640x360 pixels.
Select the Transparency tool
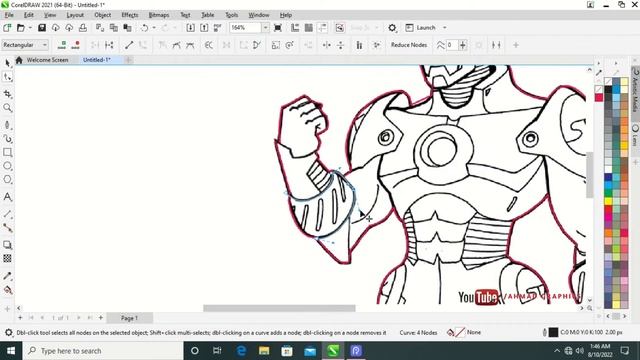tap(7, 258)
